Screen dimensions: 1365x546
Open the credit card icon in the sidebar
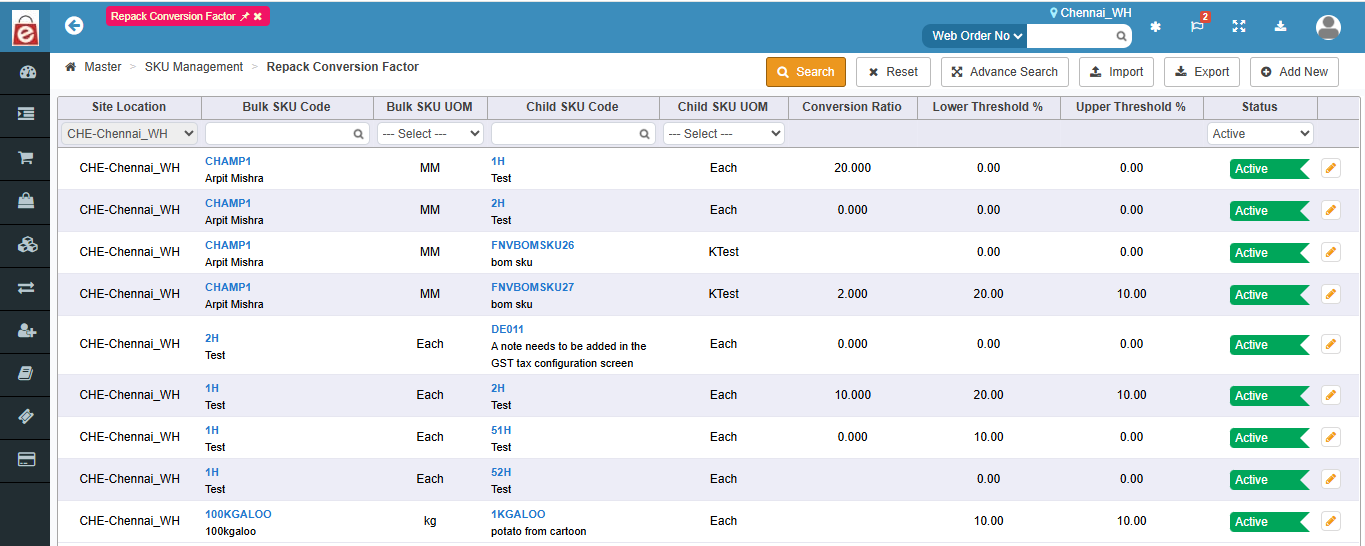pyautogui.click(x=26, y=459)
